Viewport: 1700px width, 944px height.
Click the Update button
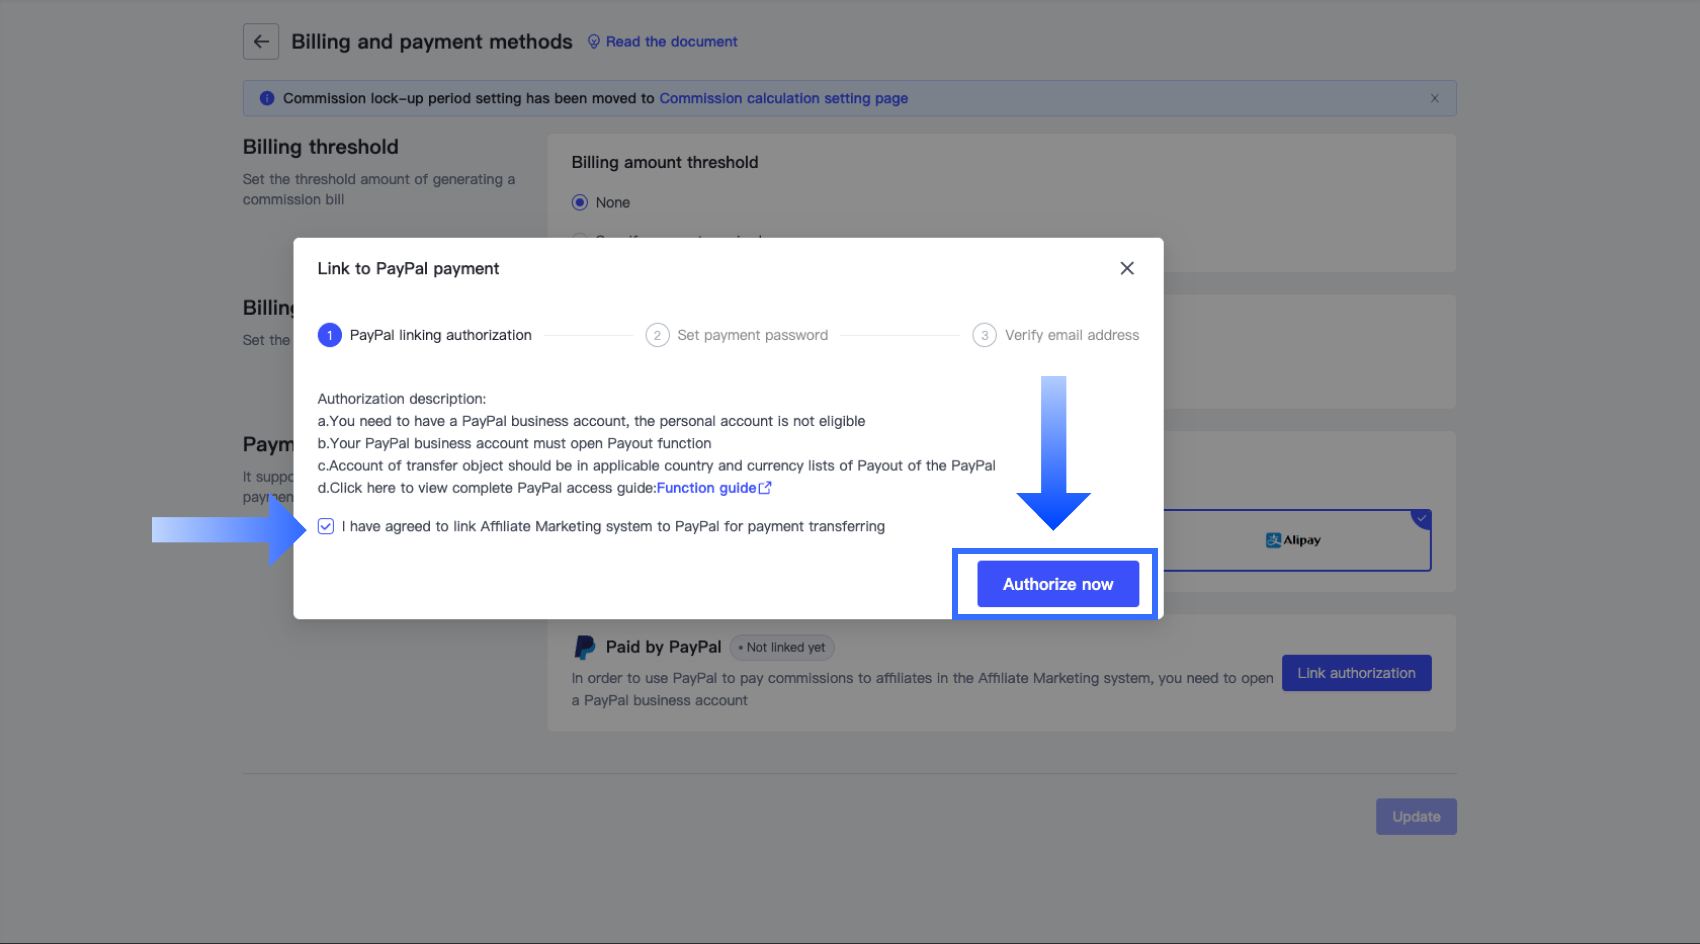coord(1416,817)
